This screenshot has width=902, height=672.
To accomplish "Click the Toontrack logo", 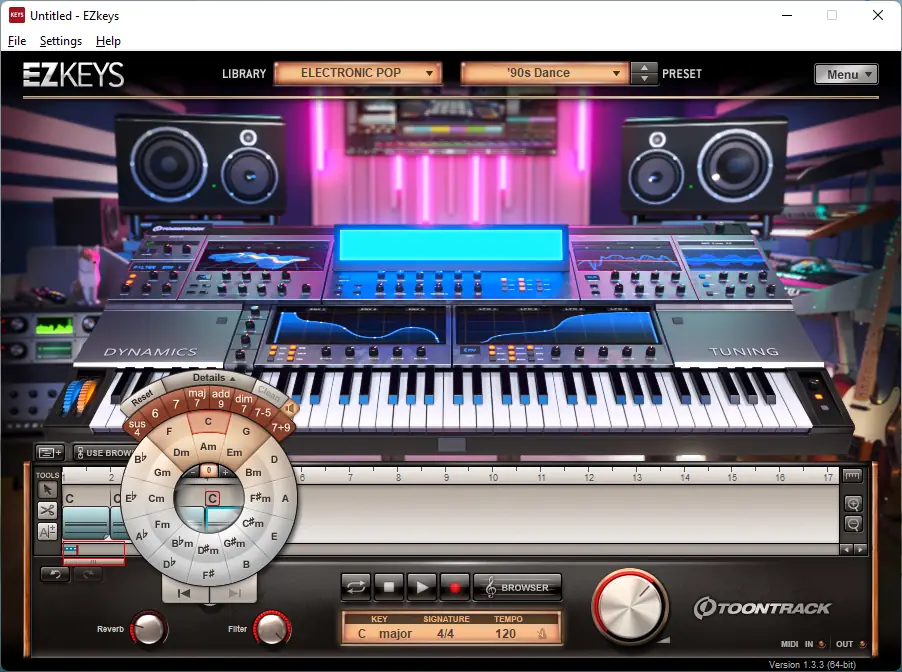I will 762,608.
